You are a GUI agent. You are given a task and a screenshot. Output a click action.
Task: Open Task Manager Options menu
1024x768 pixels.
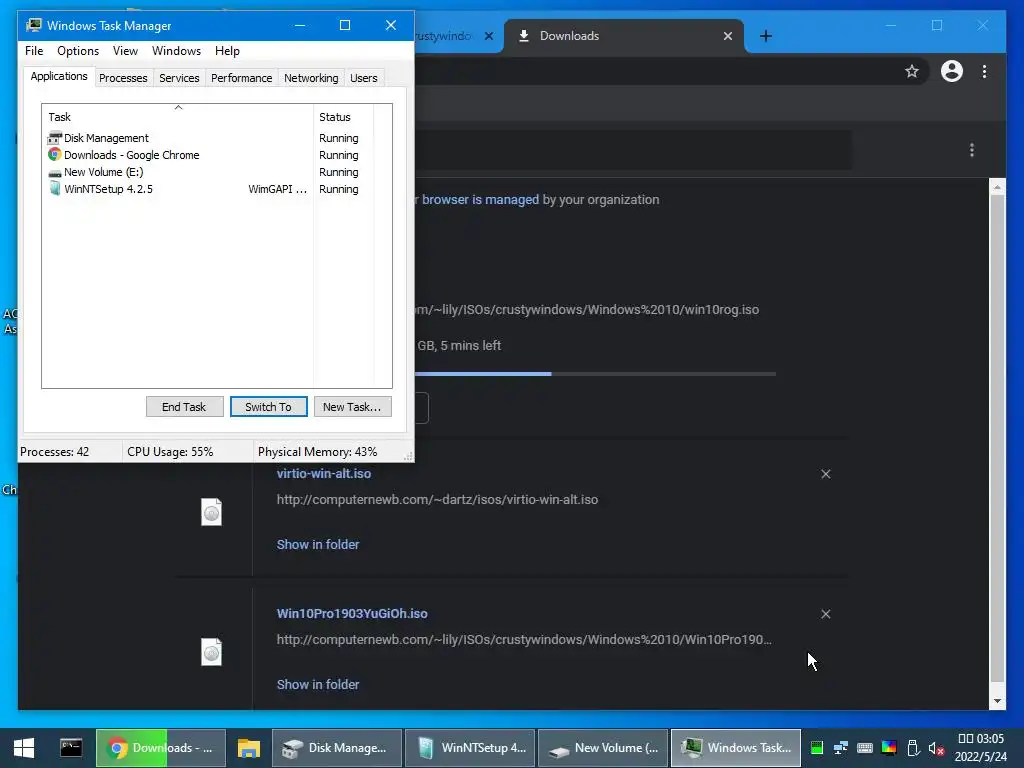pyautogui.click(x=78, y=51)
